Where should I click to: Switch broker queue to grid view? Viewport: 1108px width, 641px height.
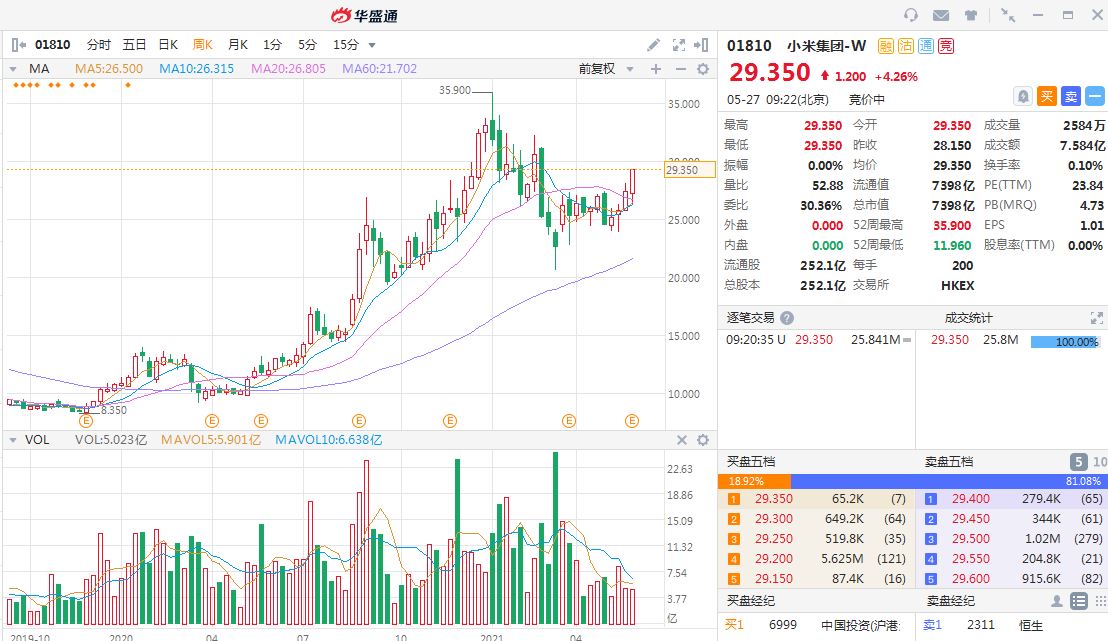[1098, 601]
